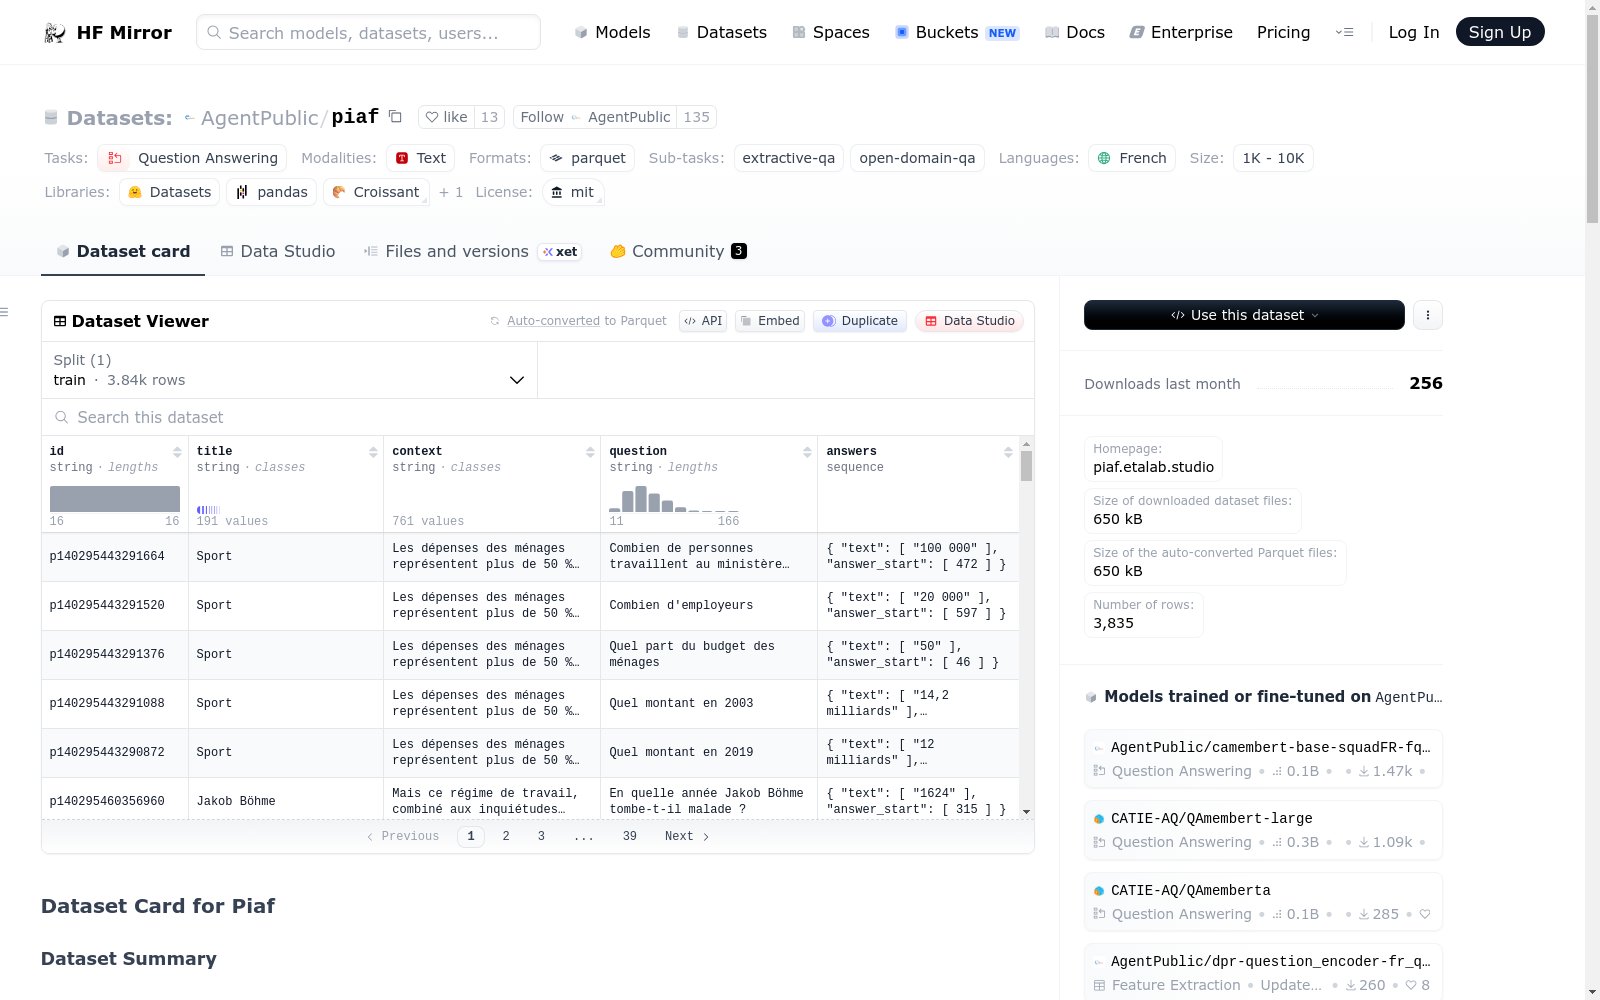Viewport: 1600px width, 1000px height.
Task: Click the heart icon on dpr-question_encoder model
Action: [x=1411, y=985]
